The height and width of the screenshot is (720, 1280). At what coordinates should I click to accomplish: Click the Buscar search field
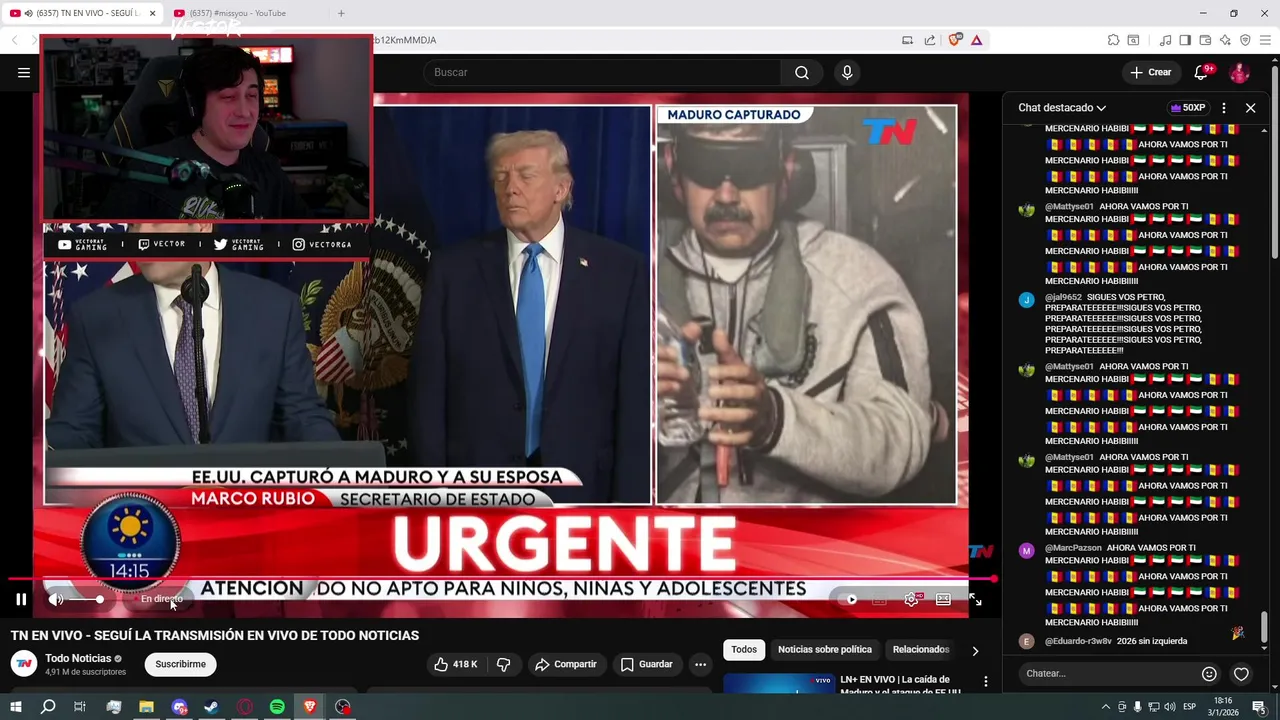pos(602,72)
